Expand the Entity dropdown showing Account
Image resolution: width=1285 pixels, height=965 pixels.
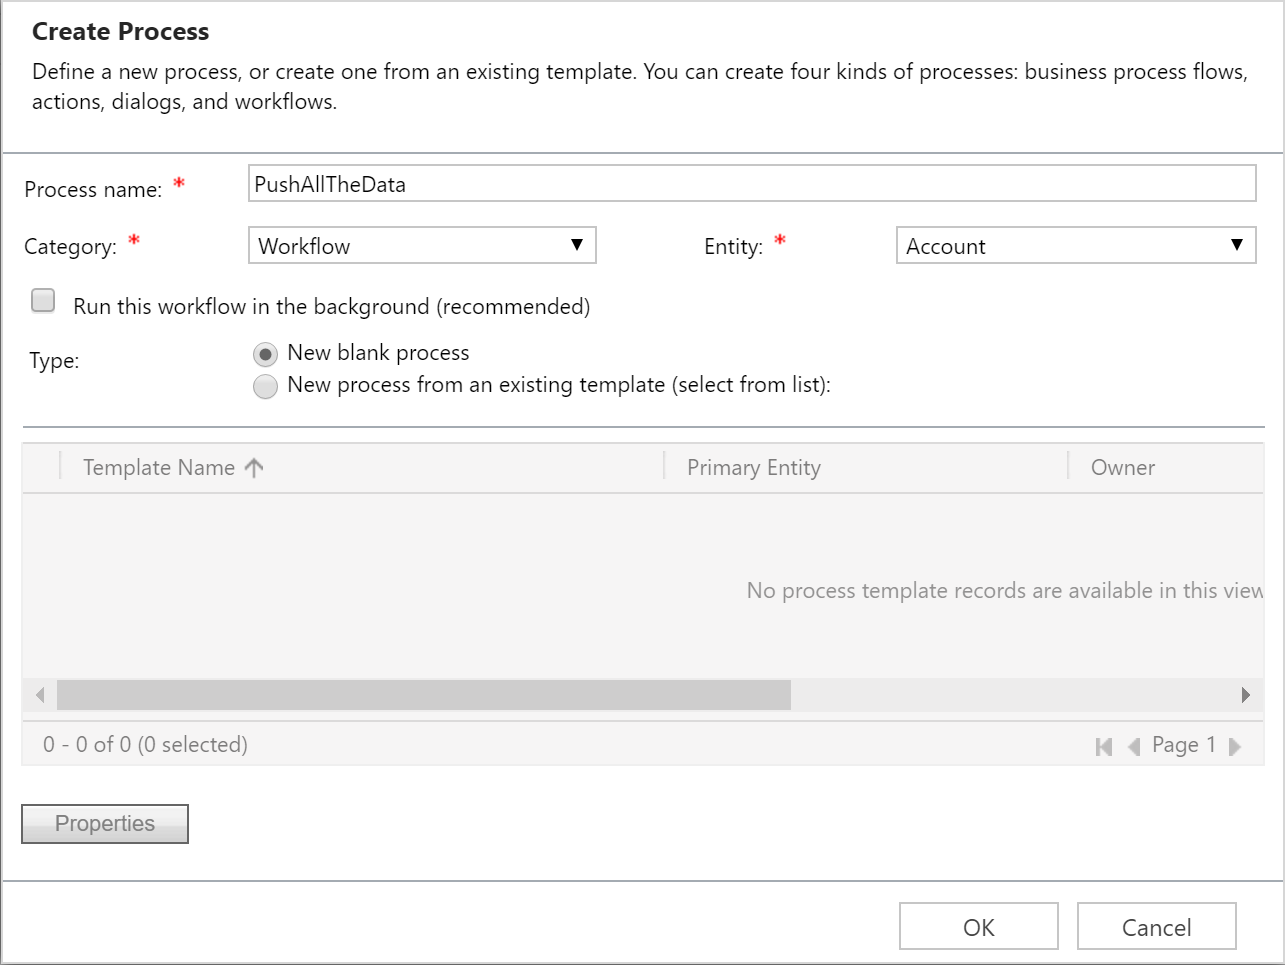click(x=1075, y=245)
